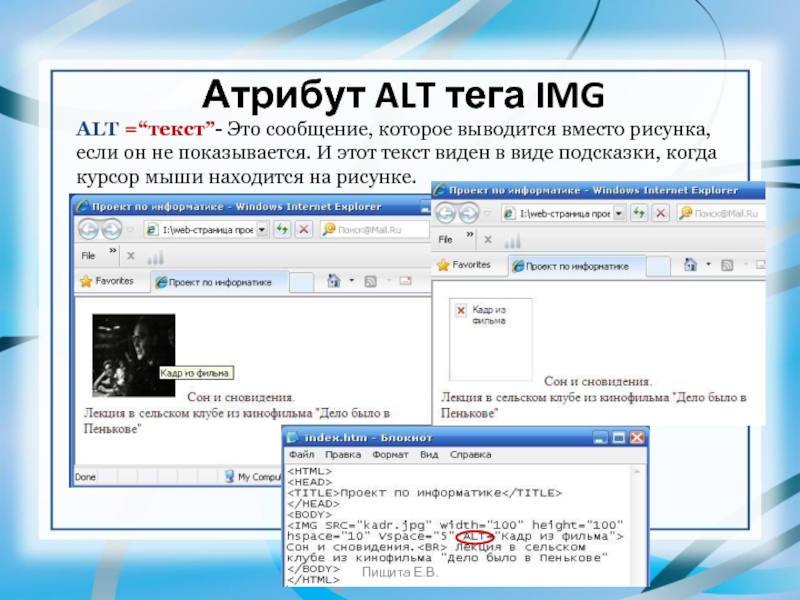Click Back arrow in left Internet Explorer window
This screenshot has height=600, width=800.
point(89,230)
